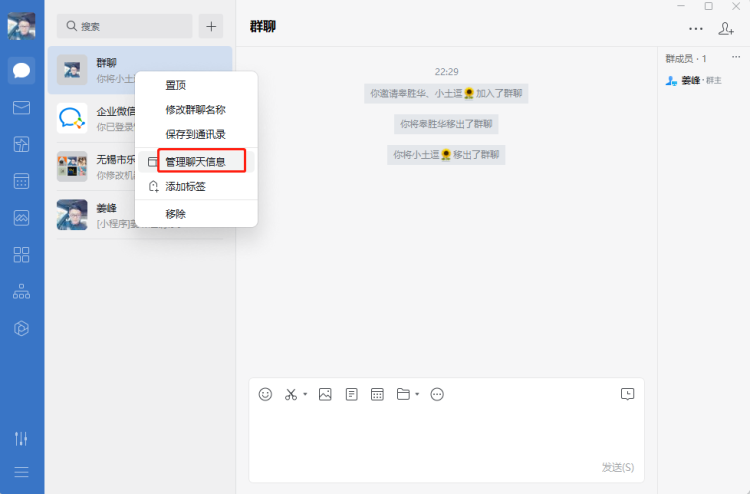Select 保存到通讯录 from the context menu
This screenshot has width=750, height=494.
click(x=196, y=134)
